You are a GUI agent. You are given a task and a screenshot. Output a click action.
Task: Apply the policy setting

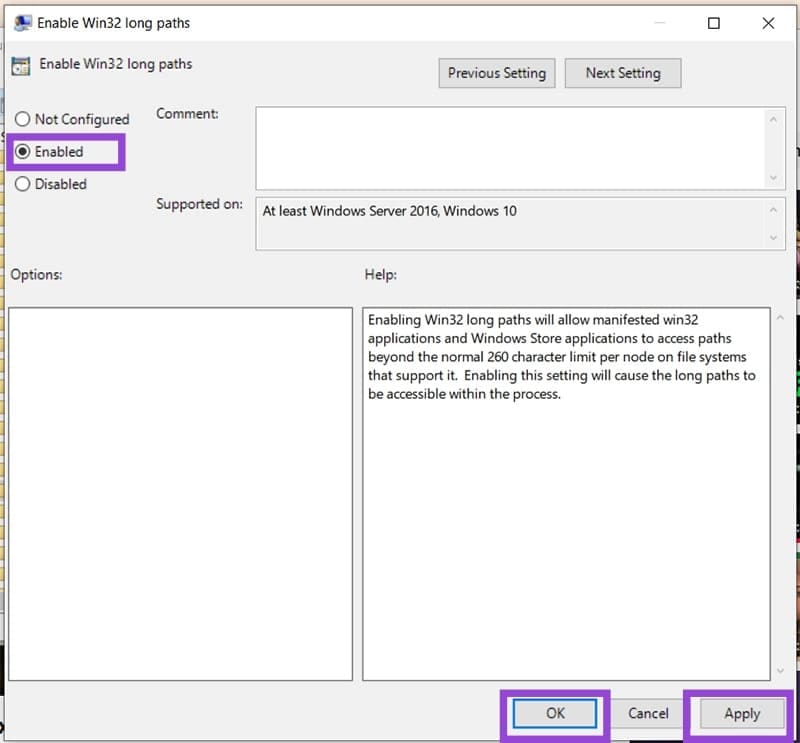[740, 713]
